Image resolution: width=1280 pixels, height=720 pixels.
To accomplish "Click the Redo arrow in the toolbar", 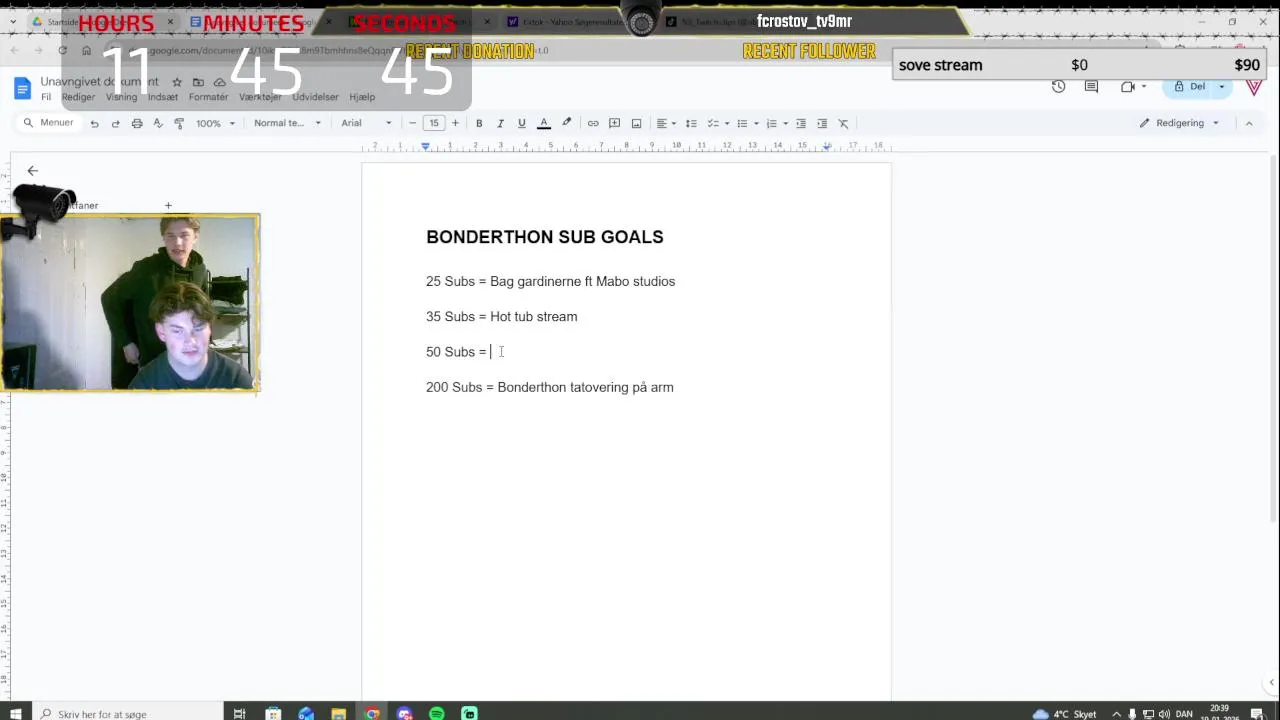I will [115, 123].
